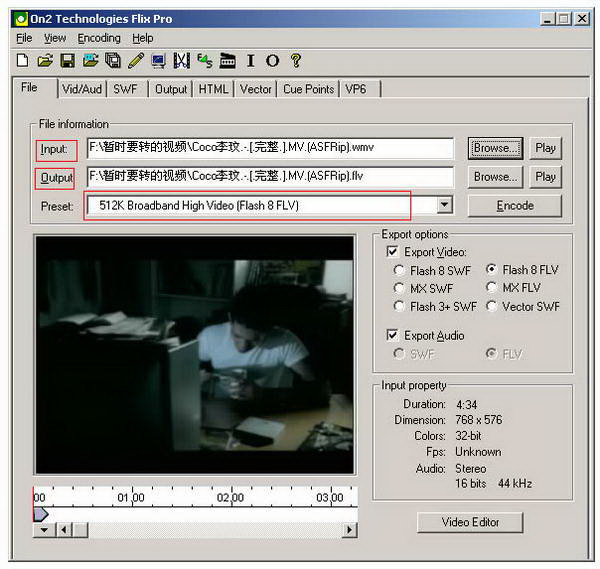Open the Video Editor button
The image size is (600, 569).
(x=470, y=522)
